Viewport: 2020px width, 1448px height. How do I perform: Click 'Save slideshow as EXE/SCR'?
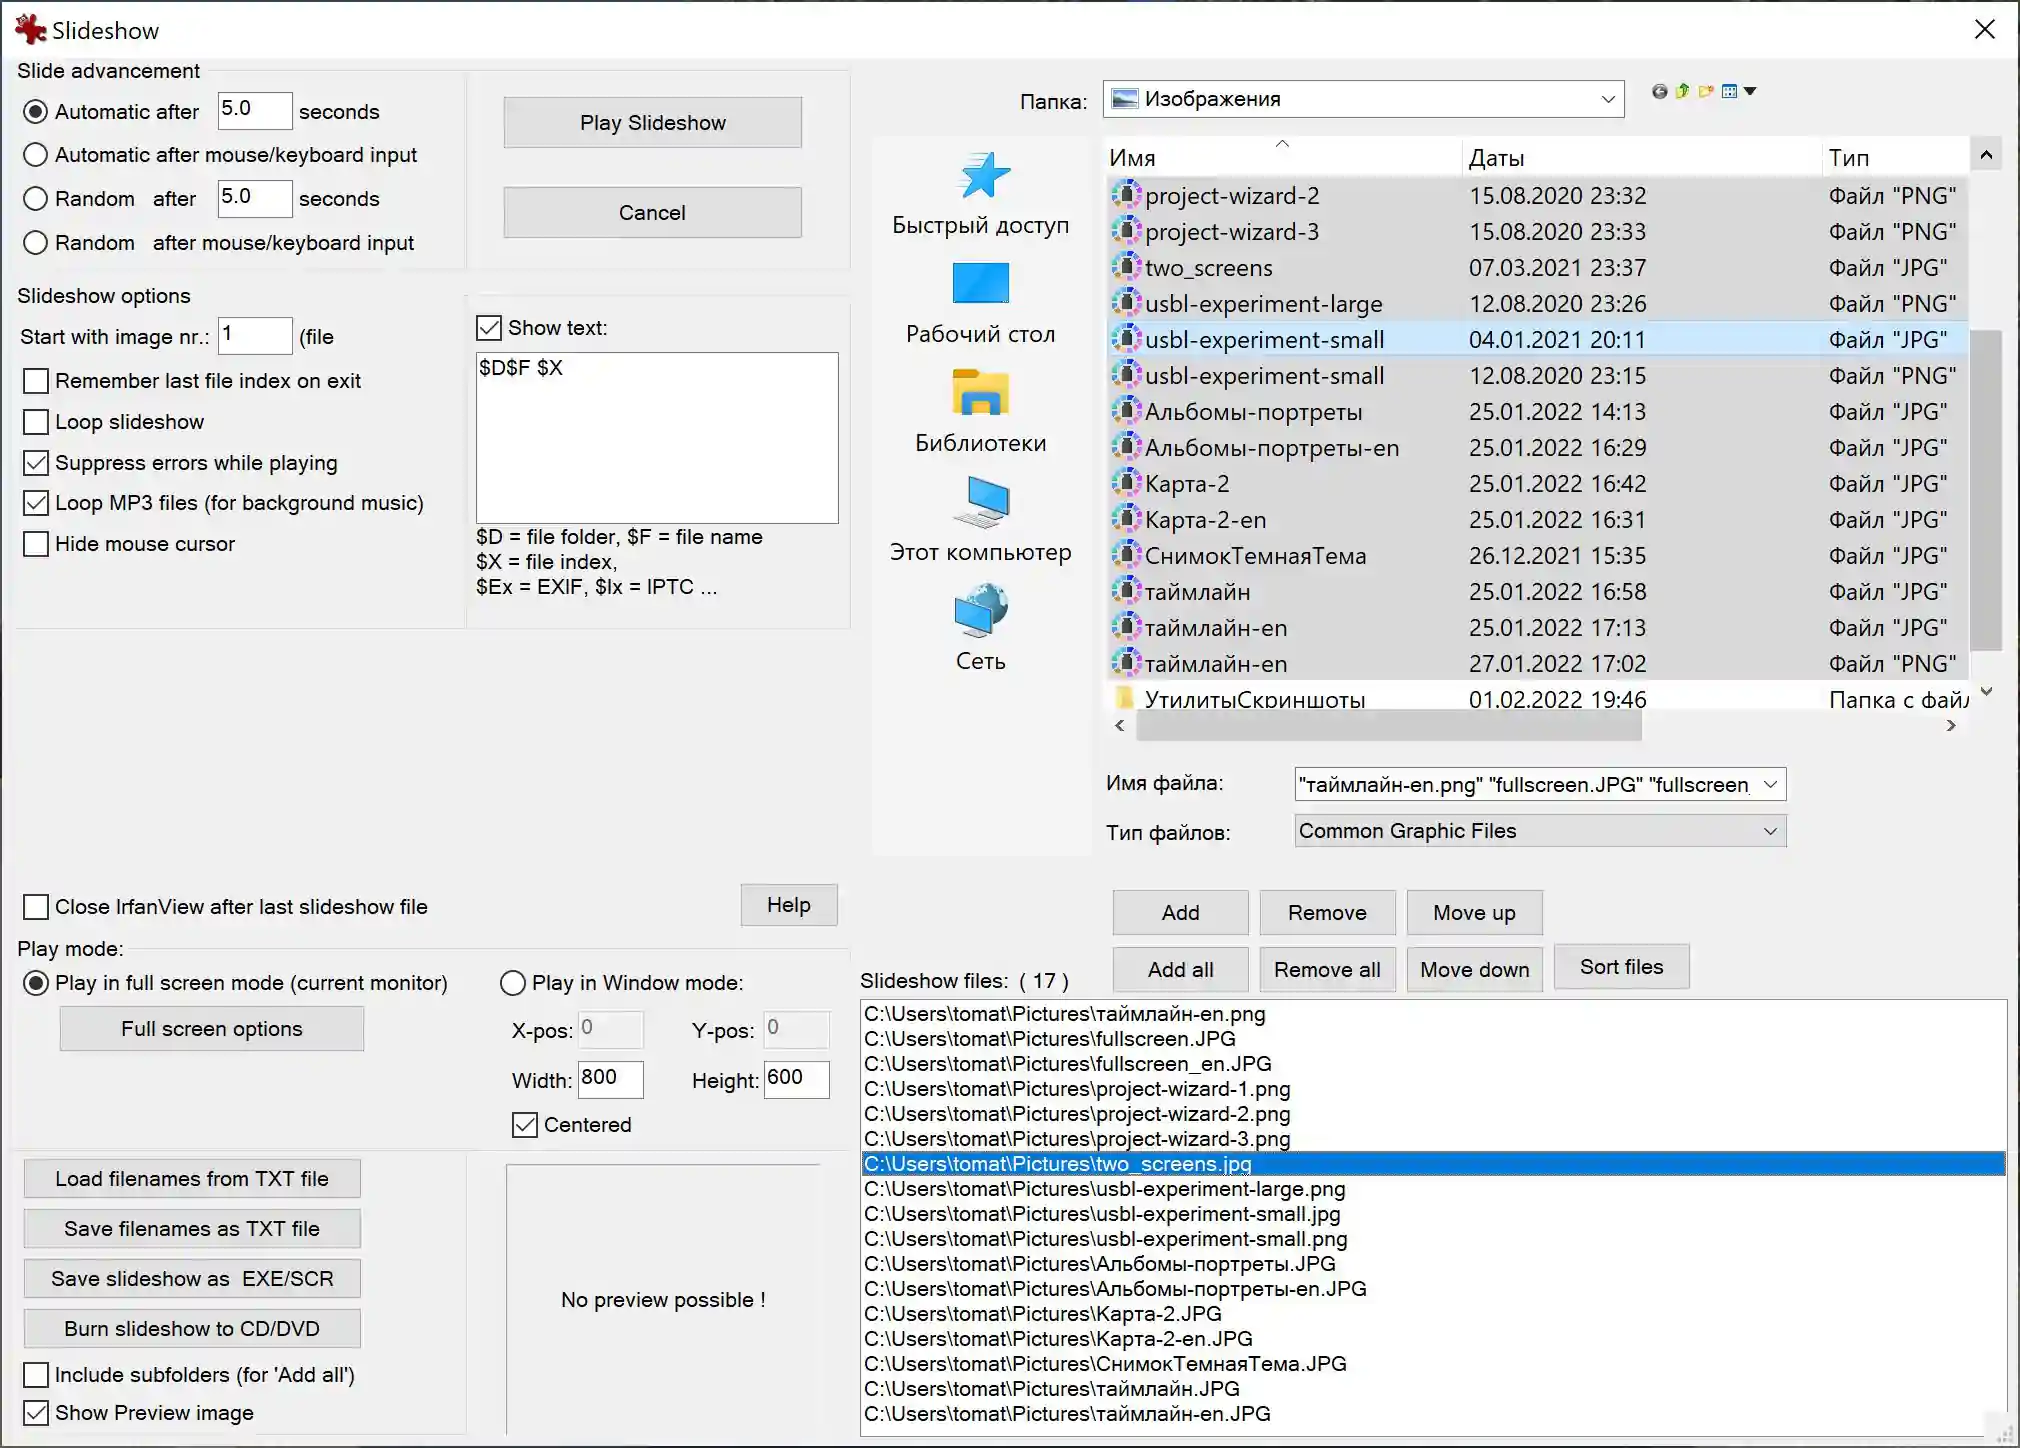point(192,1279)
